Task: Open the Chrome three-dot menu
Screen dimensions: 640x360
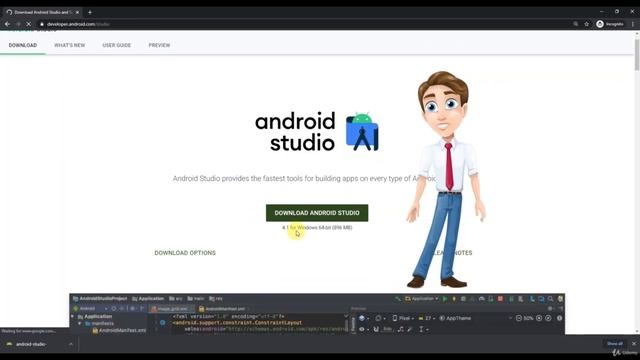Action: click(x=633, y=24)
